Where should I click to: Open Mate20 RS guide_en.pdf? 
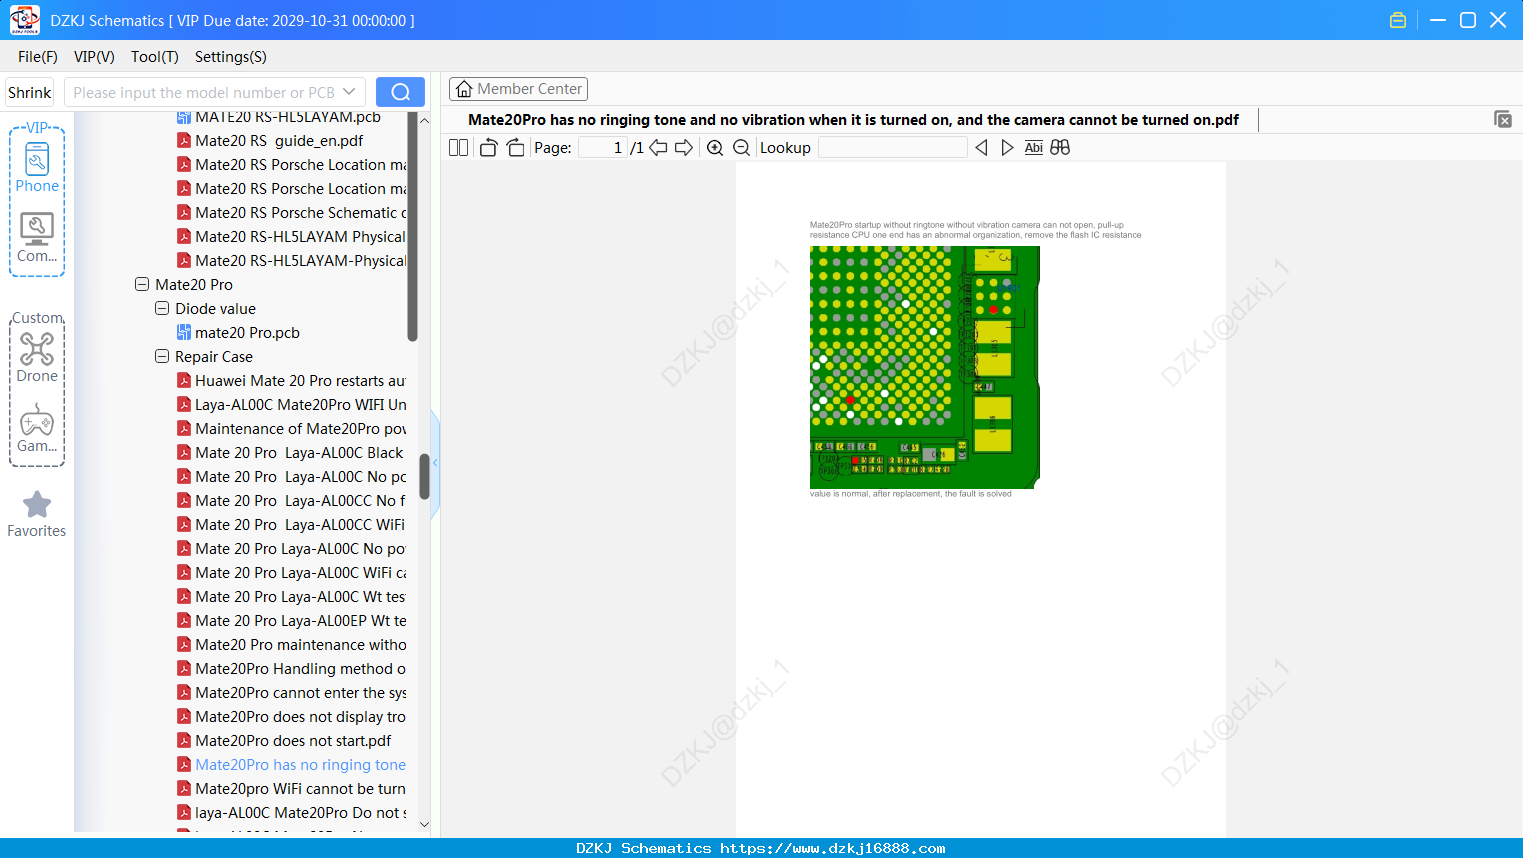(x=279, y=140)
